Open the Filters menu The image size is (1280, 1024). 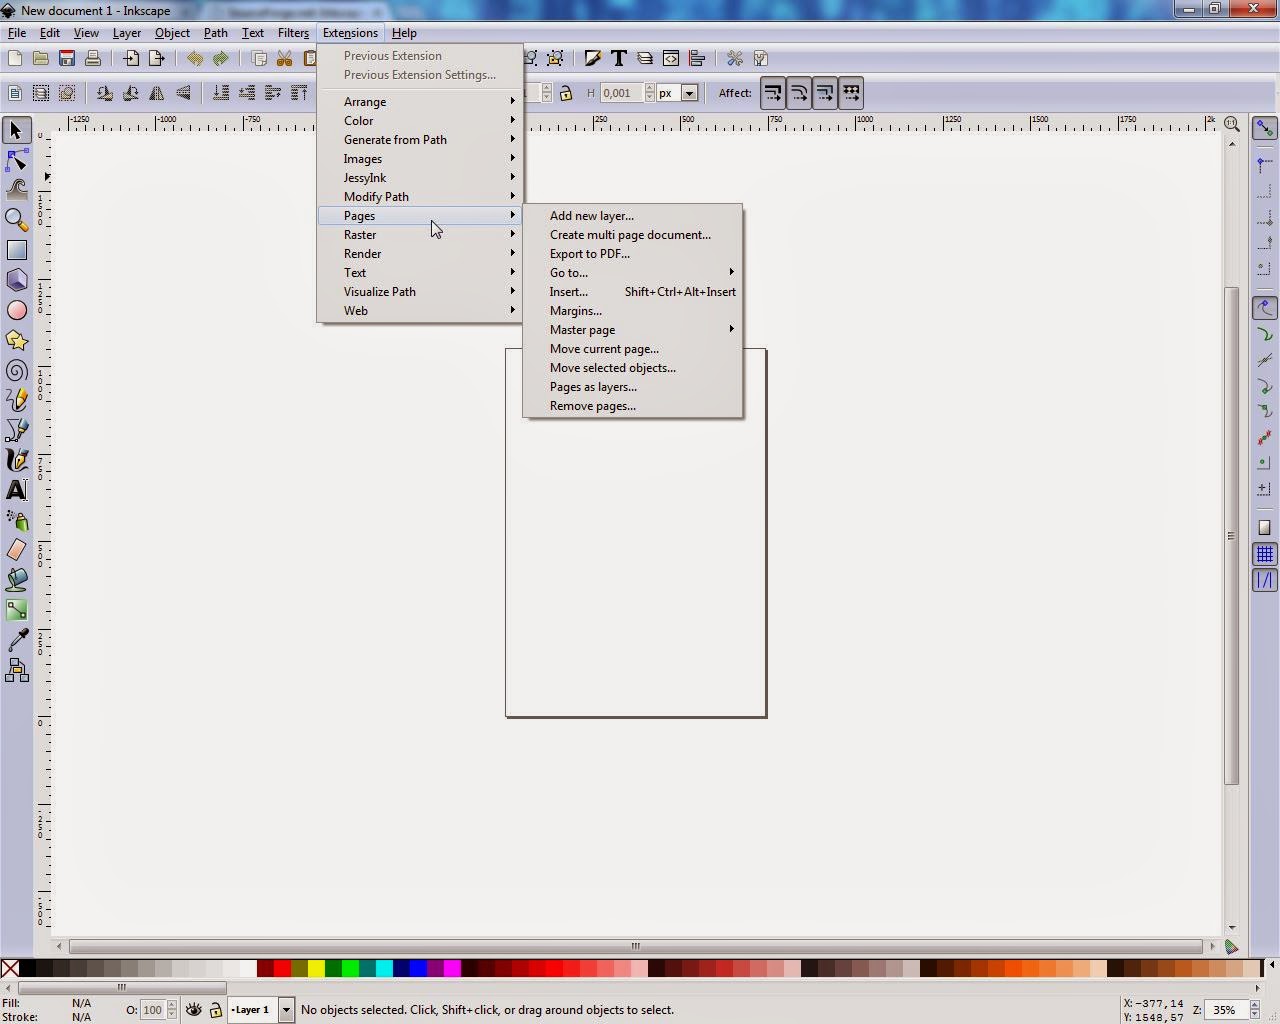pos(293,33)
